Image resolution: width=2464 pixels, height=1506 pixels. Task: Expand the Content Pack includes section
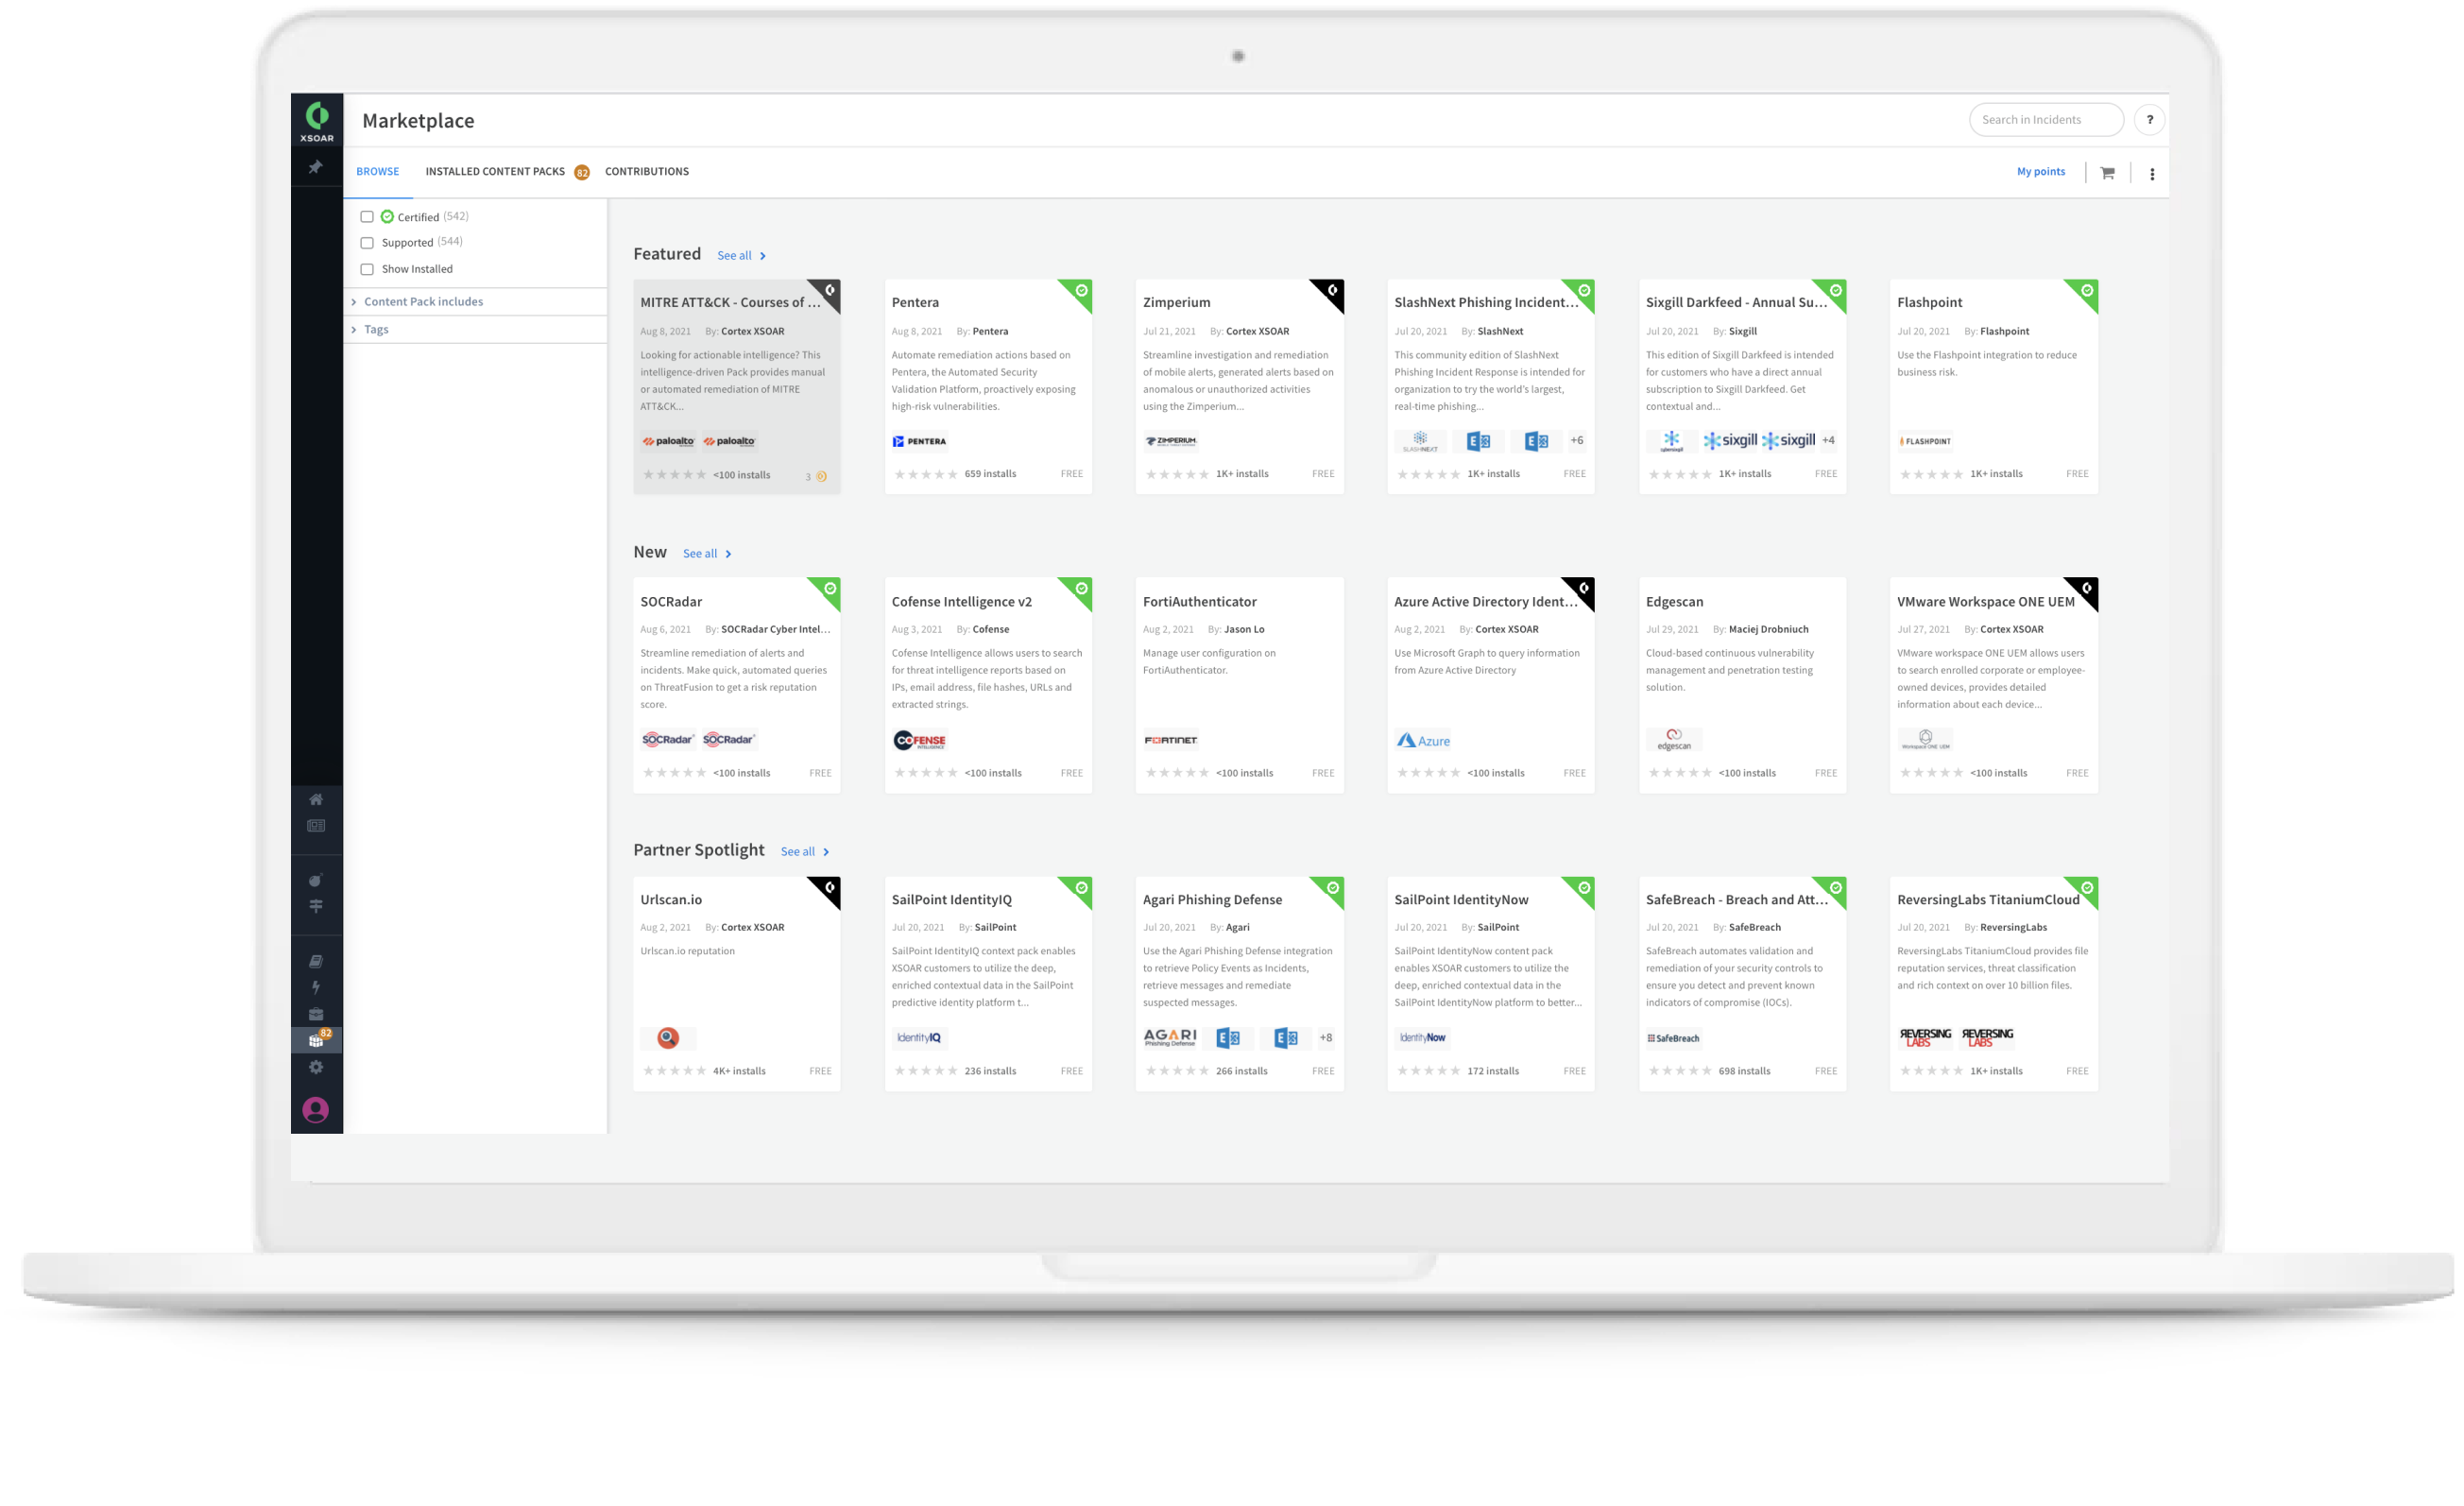tap(423, 301)
